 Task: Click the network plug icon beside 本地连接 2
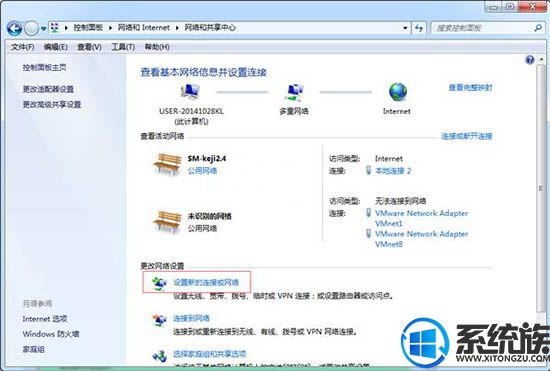pos(368,170)
